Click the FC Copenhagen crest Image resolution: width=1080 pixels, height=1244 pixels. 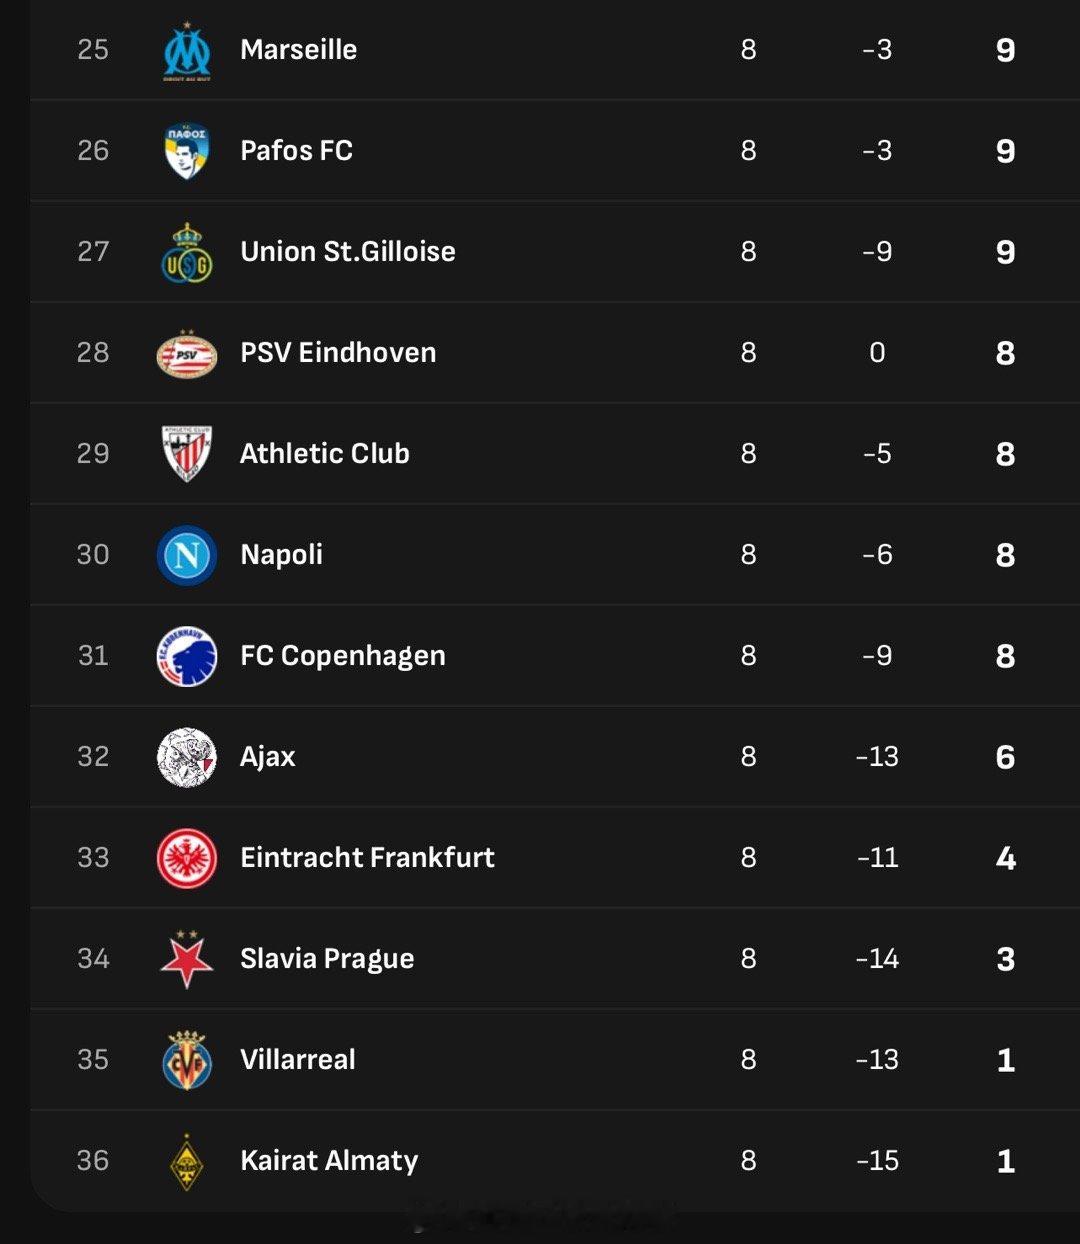187,656
